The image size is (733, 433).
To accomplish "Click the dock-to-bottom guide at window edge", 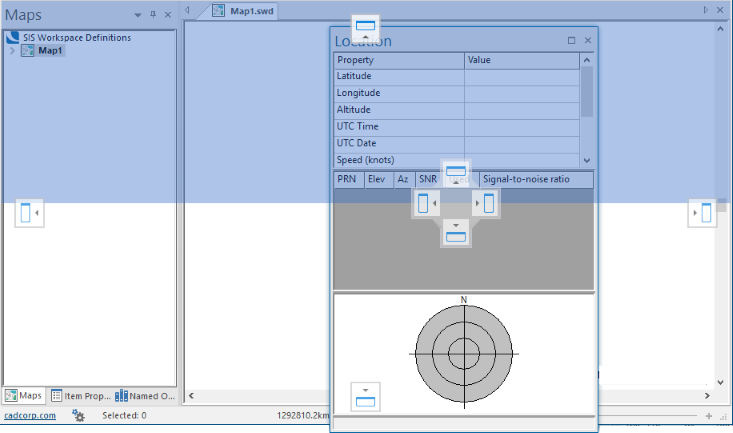I will 365,397.
